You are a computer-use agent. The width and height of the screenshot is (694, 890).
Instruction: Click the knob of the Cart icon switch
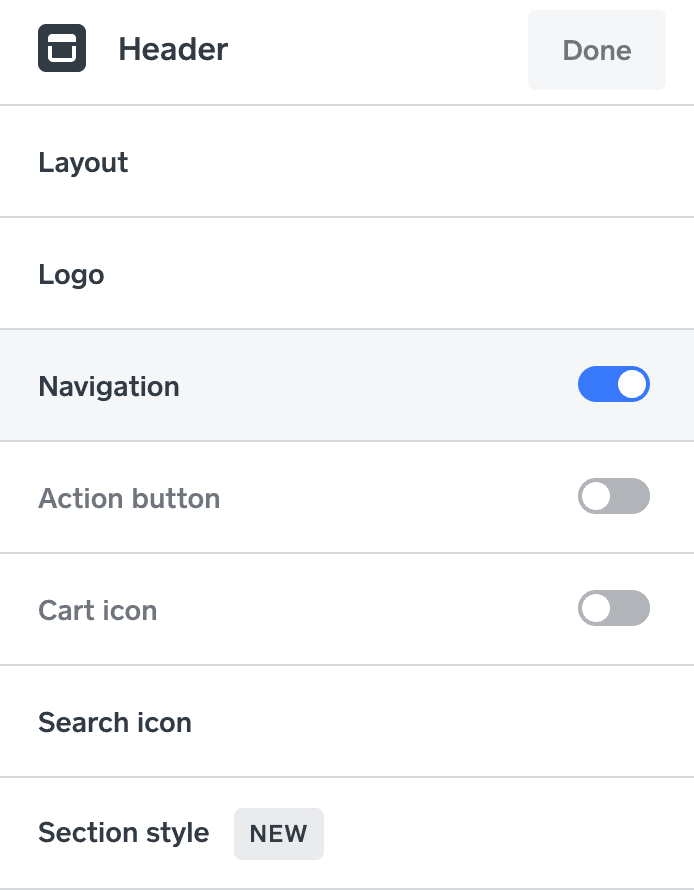click(x=596, y=608)
